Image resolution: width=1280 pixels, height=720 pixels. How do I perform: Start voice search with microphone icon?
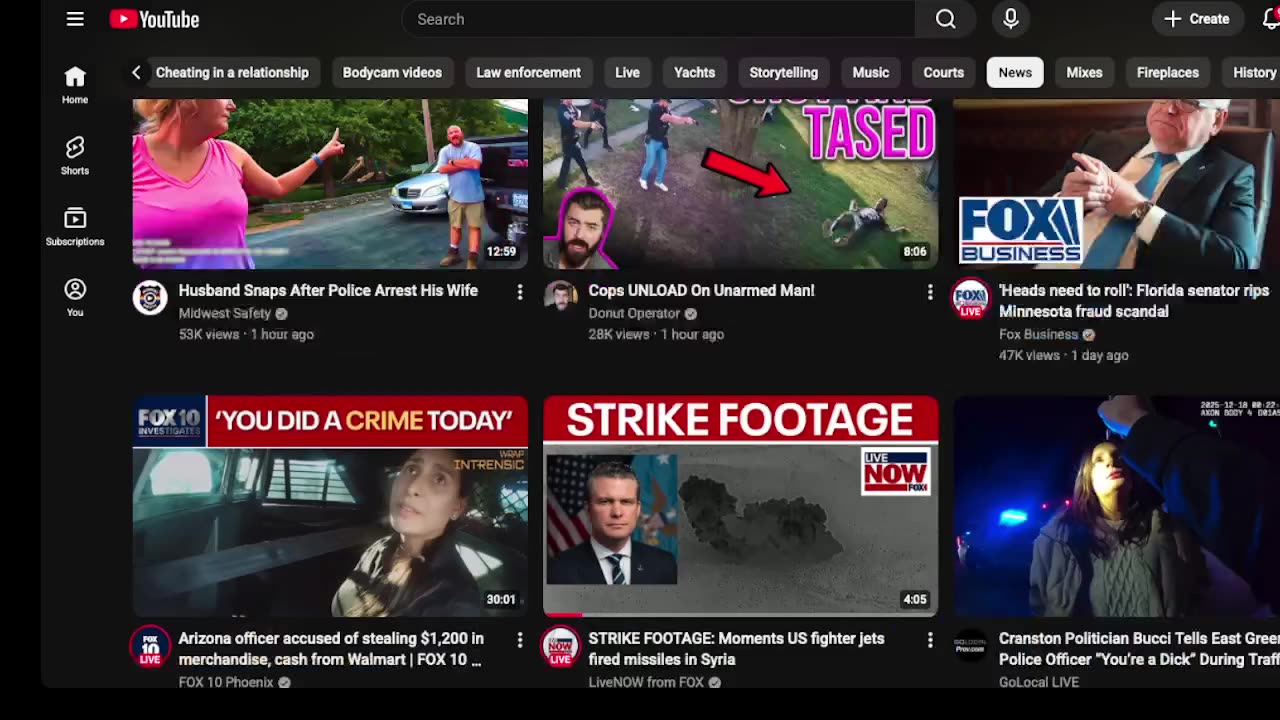coord(1011,19)
